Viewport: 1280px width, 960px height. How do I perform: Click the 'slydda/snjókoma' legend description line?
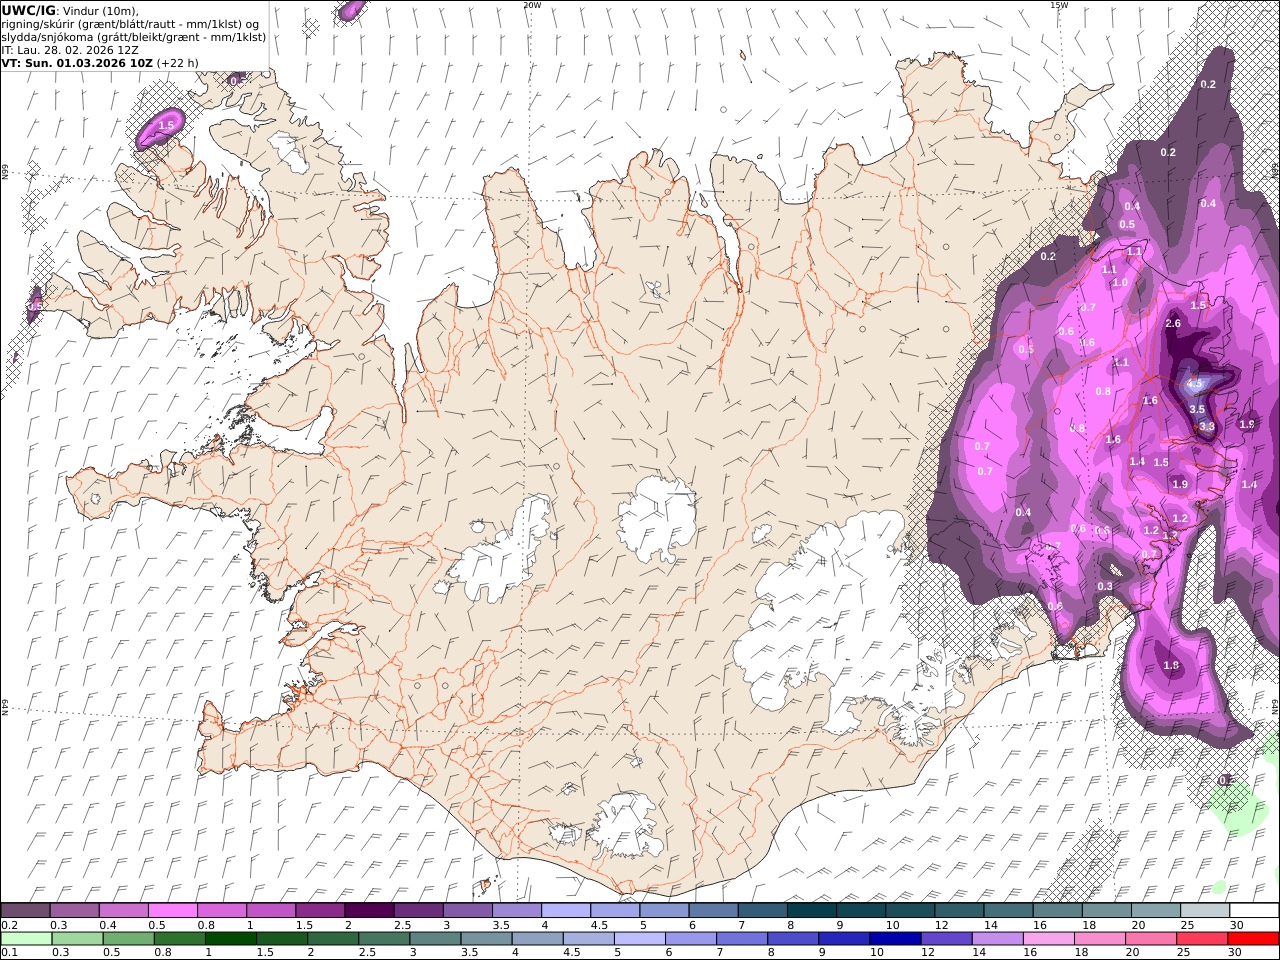[x=134, y=36]
